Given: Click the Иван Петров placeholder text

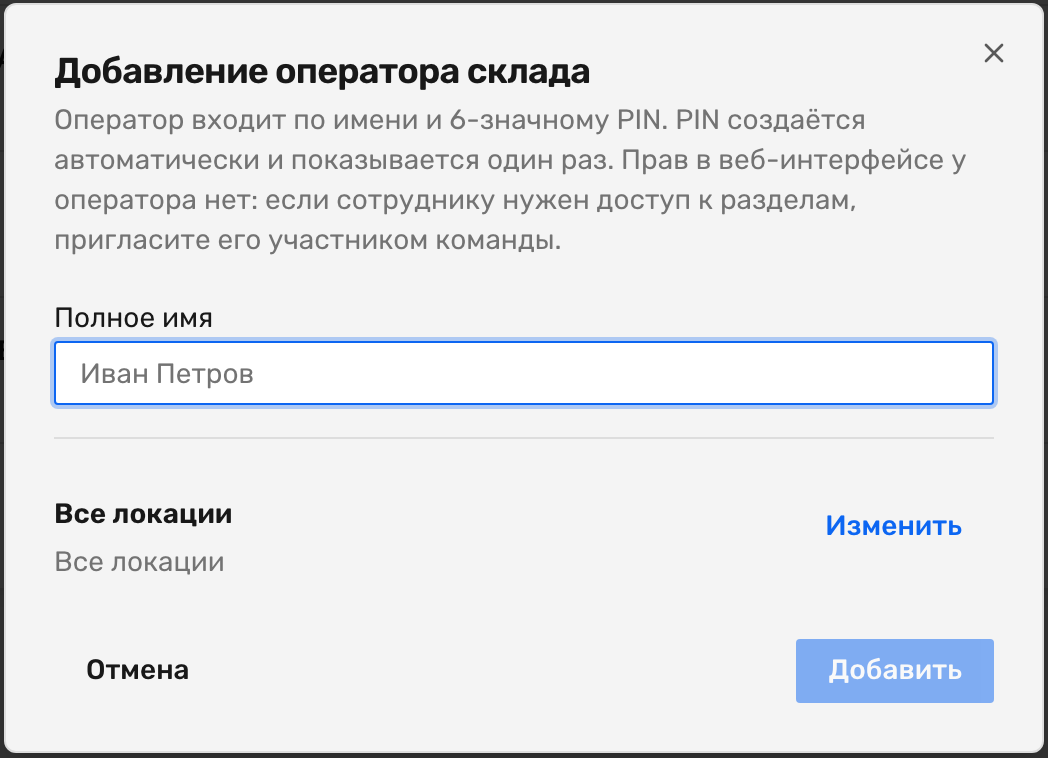Looking at the screenshot, I should [x=167, y=374].
